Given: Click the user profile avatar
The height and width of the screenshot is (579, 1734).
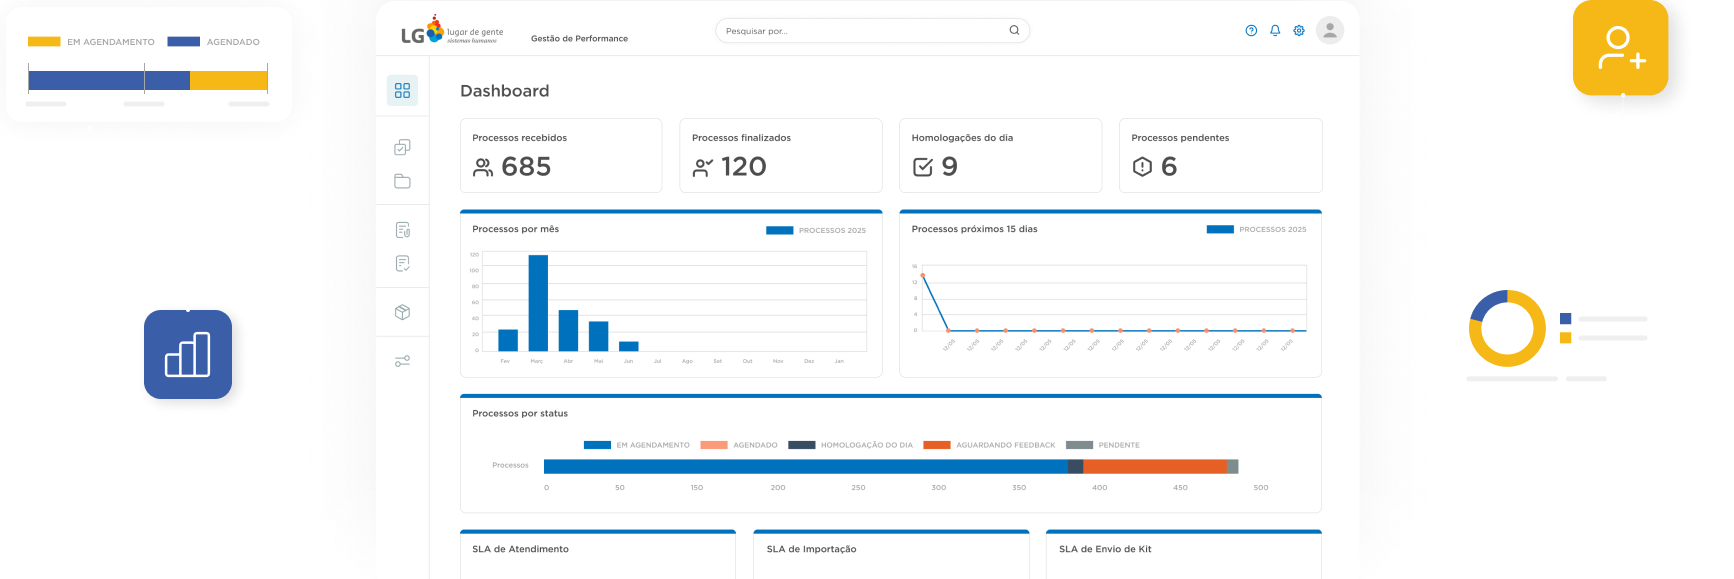Looking at the screenshot, I should click(1329, 31).
